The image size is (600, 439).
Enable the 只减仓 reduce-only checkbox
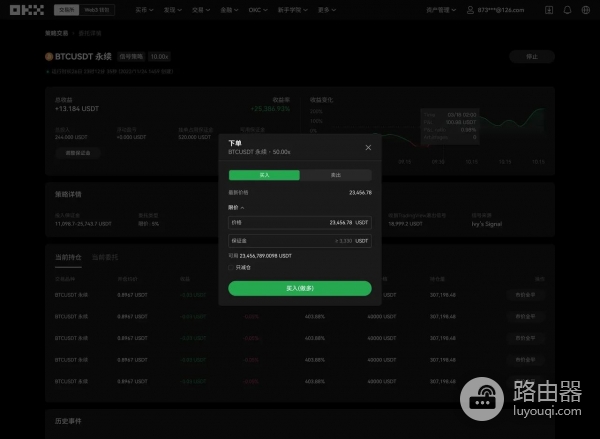point(231,268)
